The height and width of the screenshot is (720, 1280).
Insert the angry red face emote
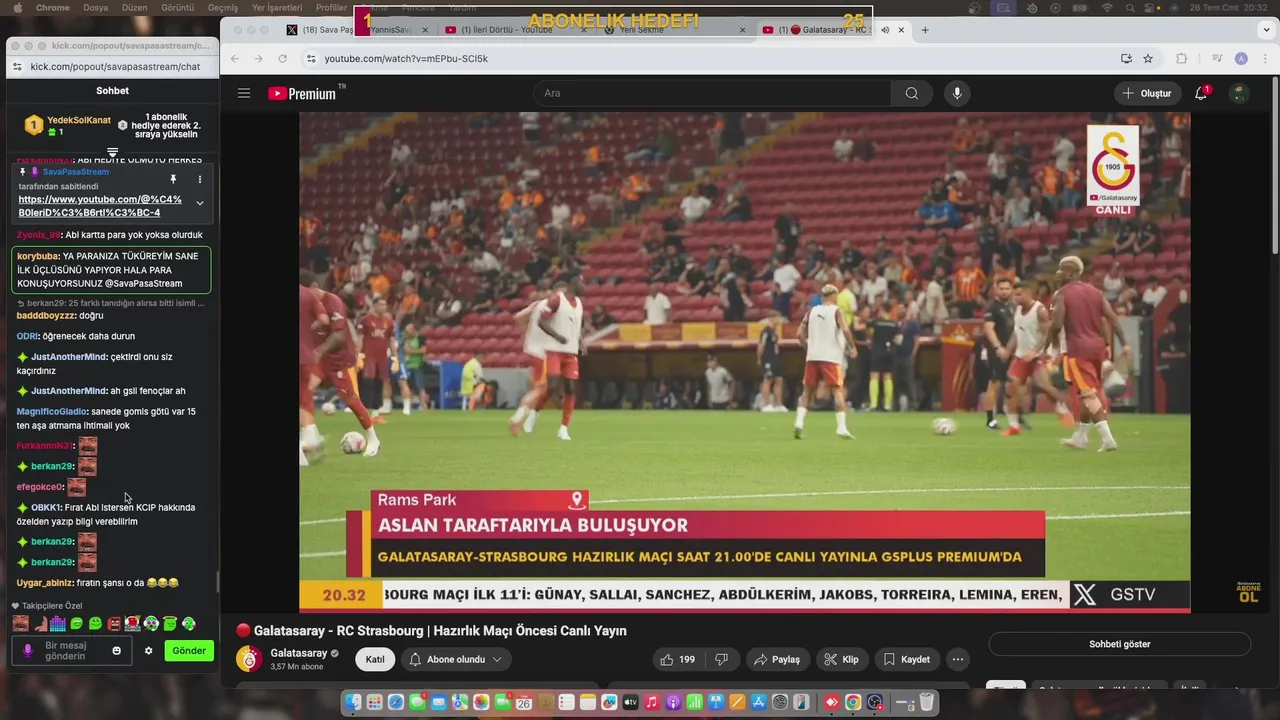click(113, 624)
